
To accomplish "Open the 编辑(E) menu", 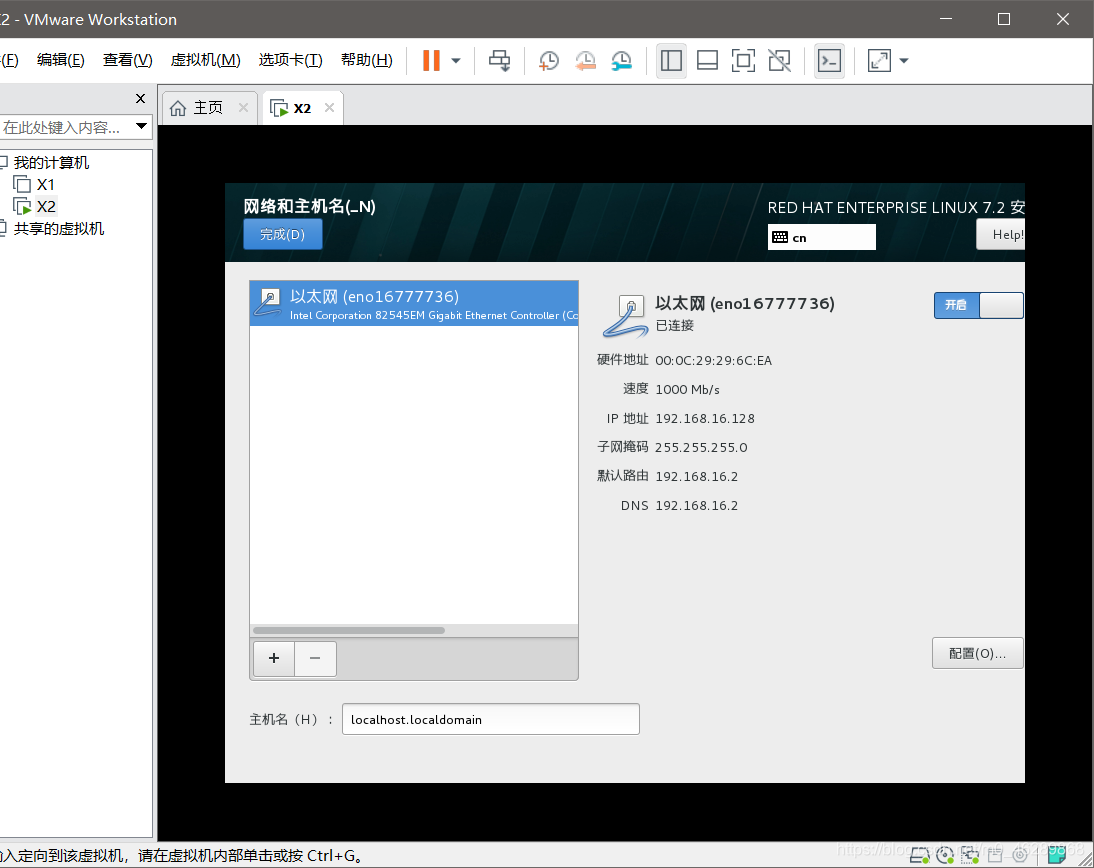I will tap(61, 60).
